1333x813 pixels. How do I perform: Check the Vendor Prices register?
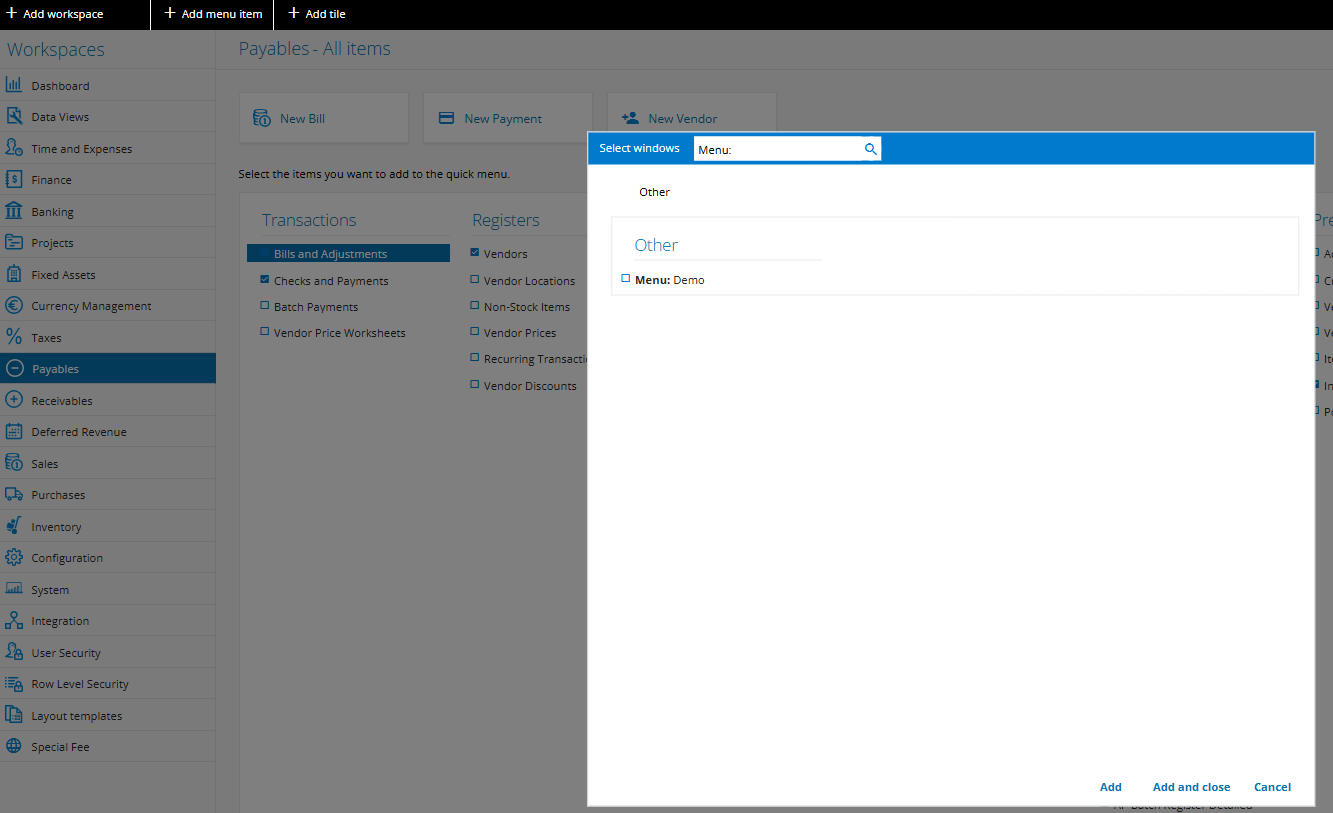tap(474, 332)
